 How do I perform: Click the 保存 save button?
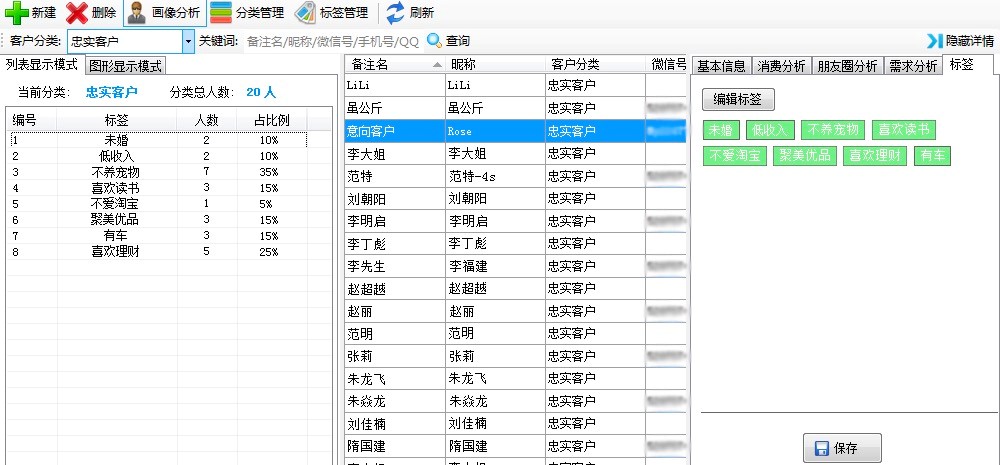pos(842,448)
